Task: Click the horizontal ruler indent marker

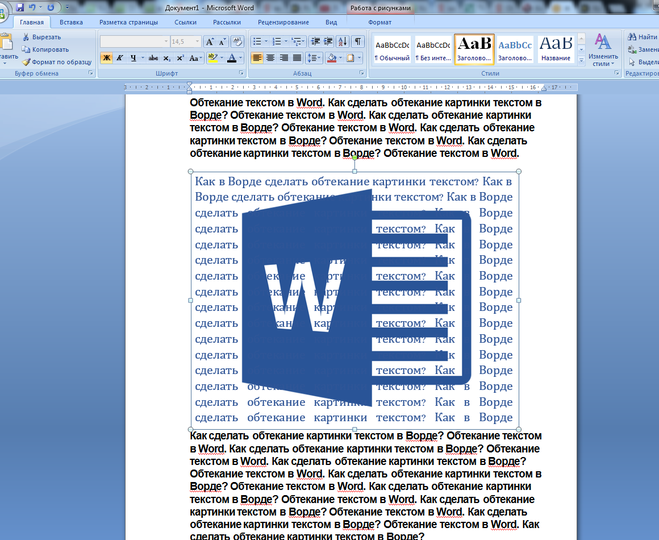Action: pos(189,87)
